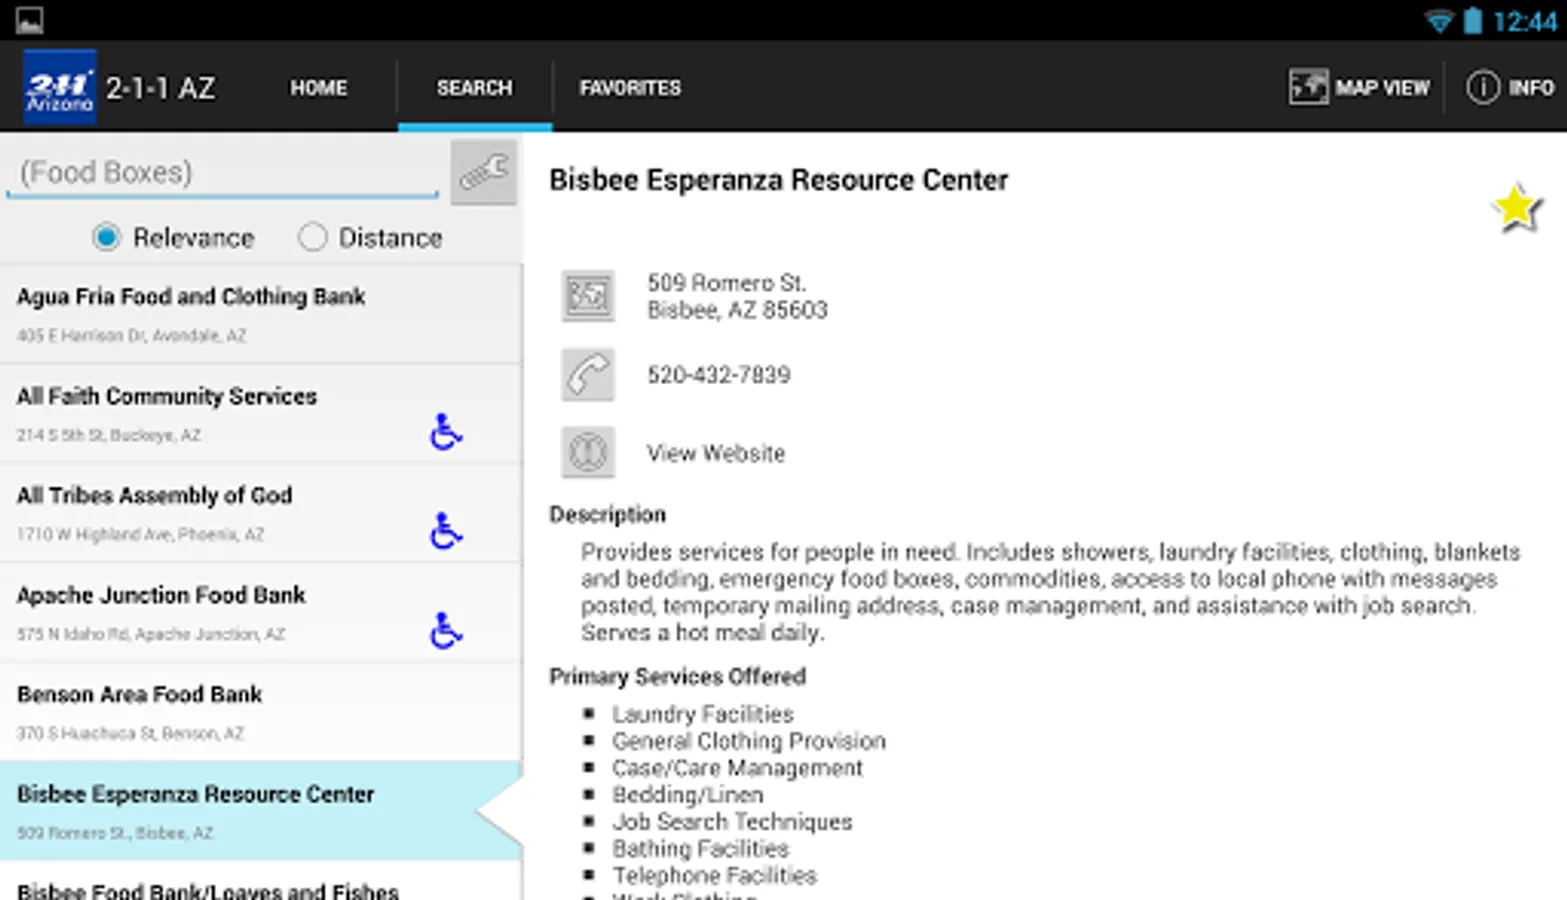
Task: Tap the Telephone Facilities service item
Action: pyautogui.click(x=714, y=876)
